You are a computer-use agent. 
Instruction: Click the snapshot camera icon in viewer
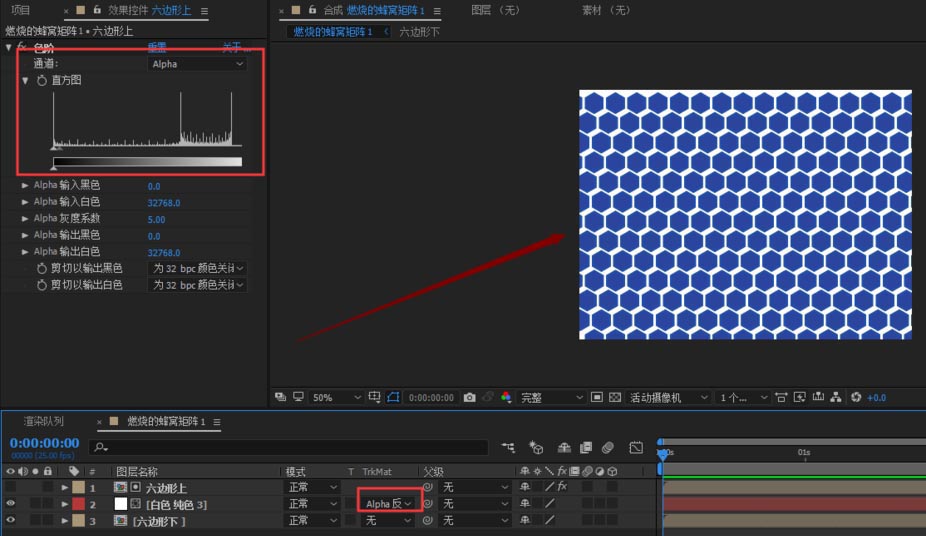[x=469, y=397]
